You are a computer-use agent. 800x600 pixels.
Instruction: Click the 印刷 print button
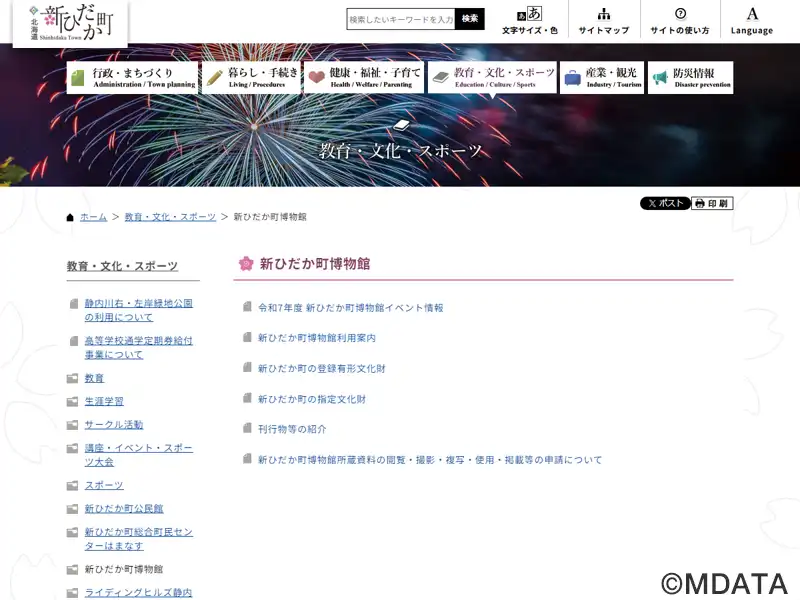click(712, 203)
